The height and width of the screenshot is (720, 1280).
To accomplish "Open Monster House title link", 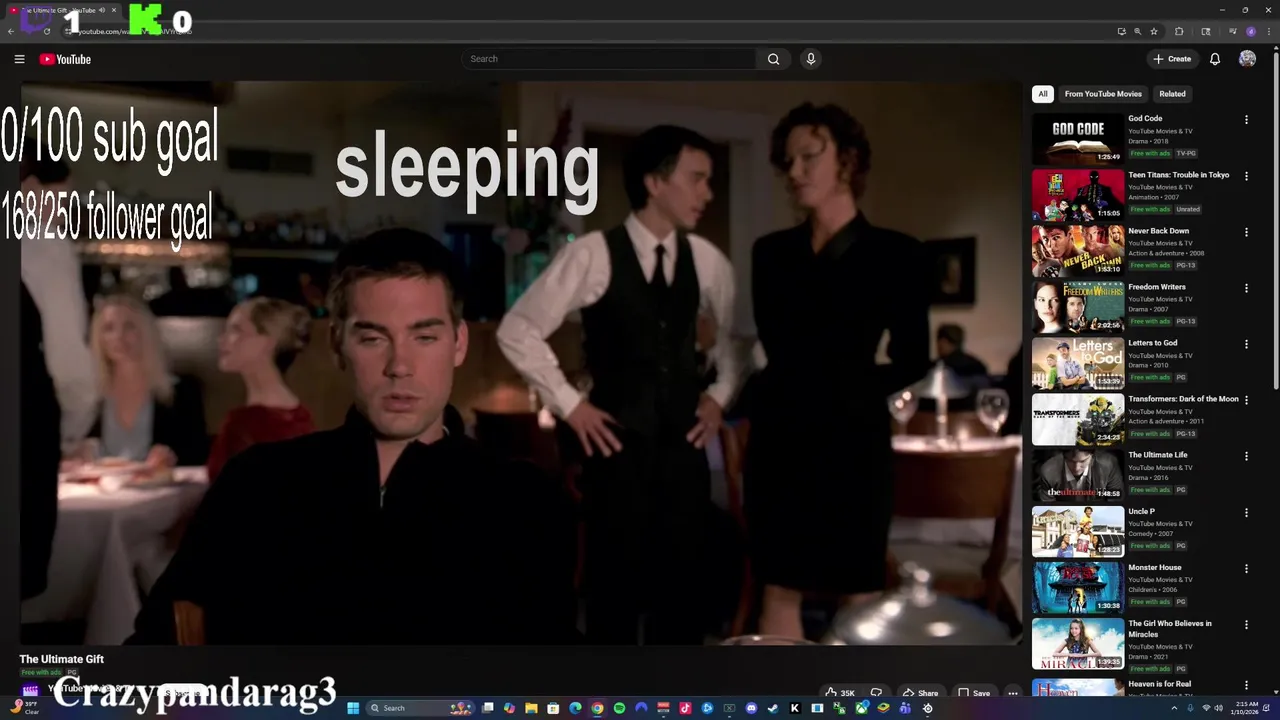I will 1155,567.
